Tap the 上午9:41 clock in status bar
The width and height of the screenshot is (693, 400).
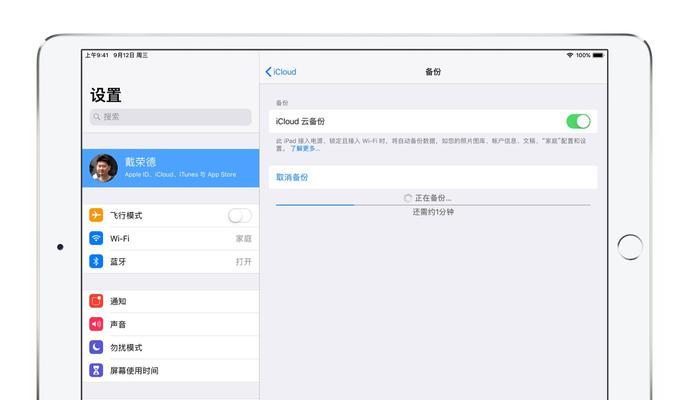(x=97, y=55)
